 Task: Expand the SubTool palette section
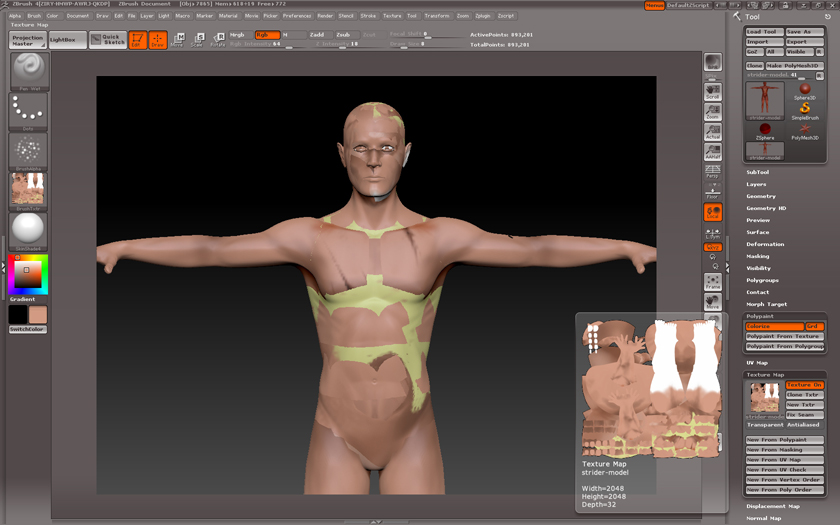pyautogui.click(x=757, y=172)
